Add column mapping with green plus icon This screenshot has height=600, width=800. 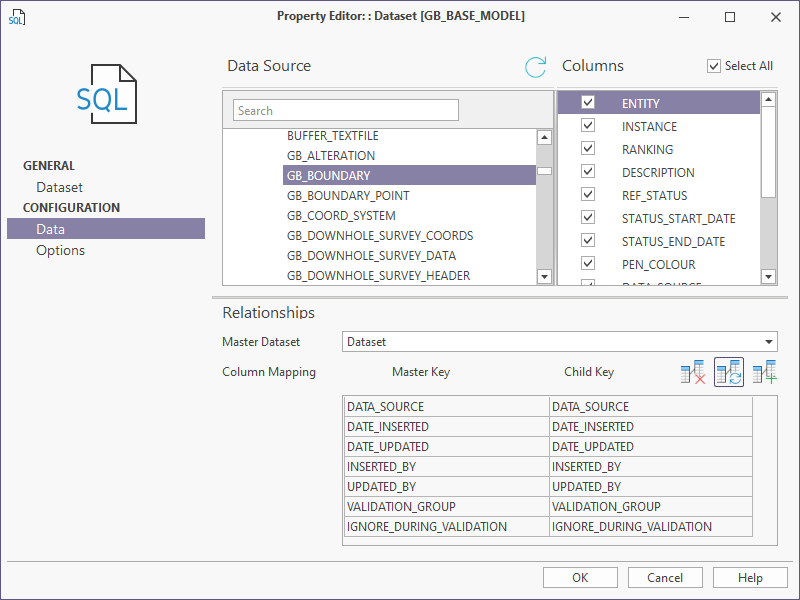(765, 373)
